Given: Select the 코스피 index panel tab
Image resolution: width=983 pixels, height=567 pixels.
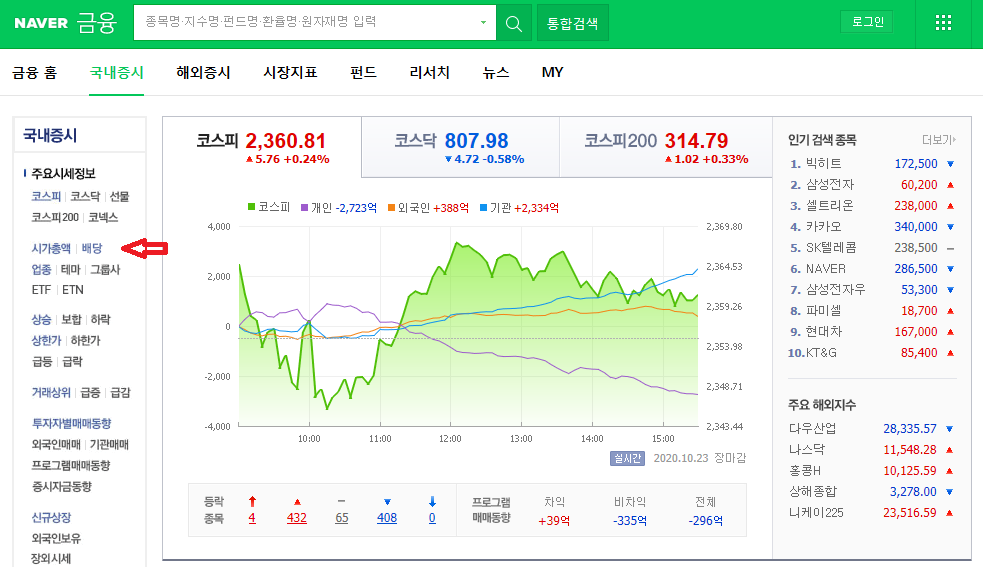Looking at the screenshot, I should point(262,147).
